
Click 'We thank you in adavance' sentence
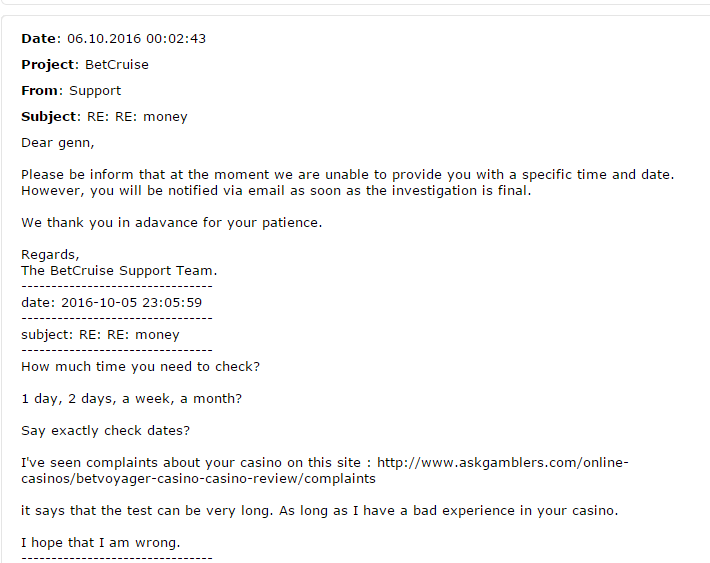point(172,223)
